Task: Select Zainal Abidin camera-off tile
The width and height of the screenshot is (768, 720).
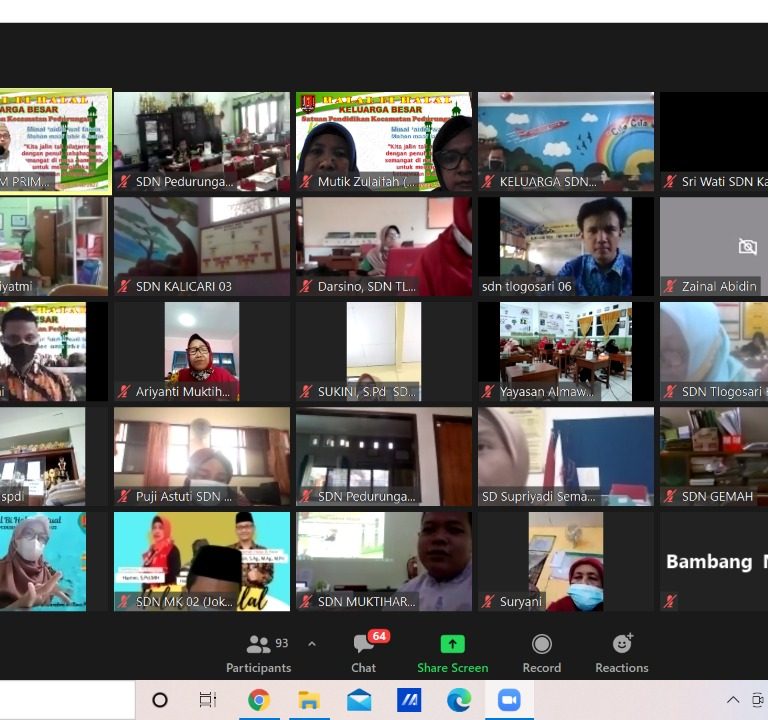Action: 714,246
